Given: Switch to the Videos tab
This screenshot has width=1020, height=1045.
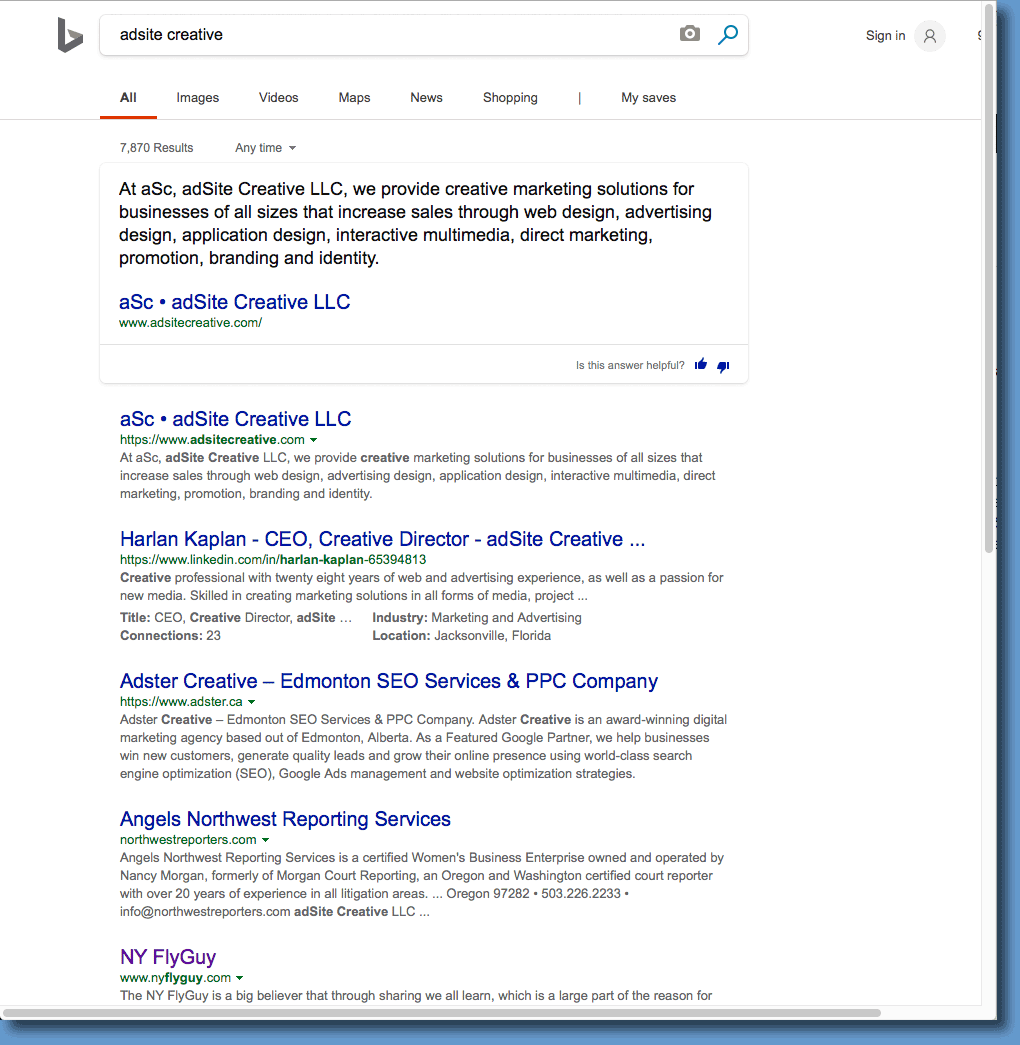Looking at the screenshot, I should click(279, 98).
